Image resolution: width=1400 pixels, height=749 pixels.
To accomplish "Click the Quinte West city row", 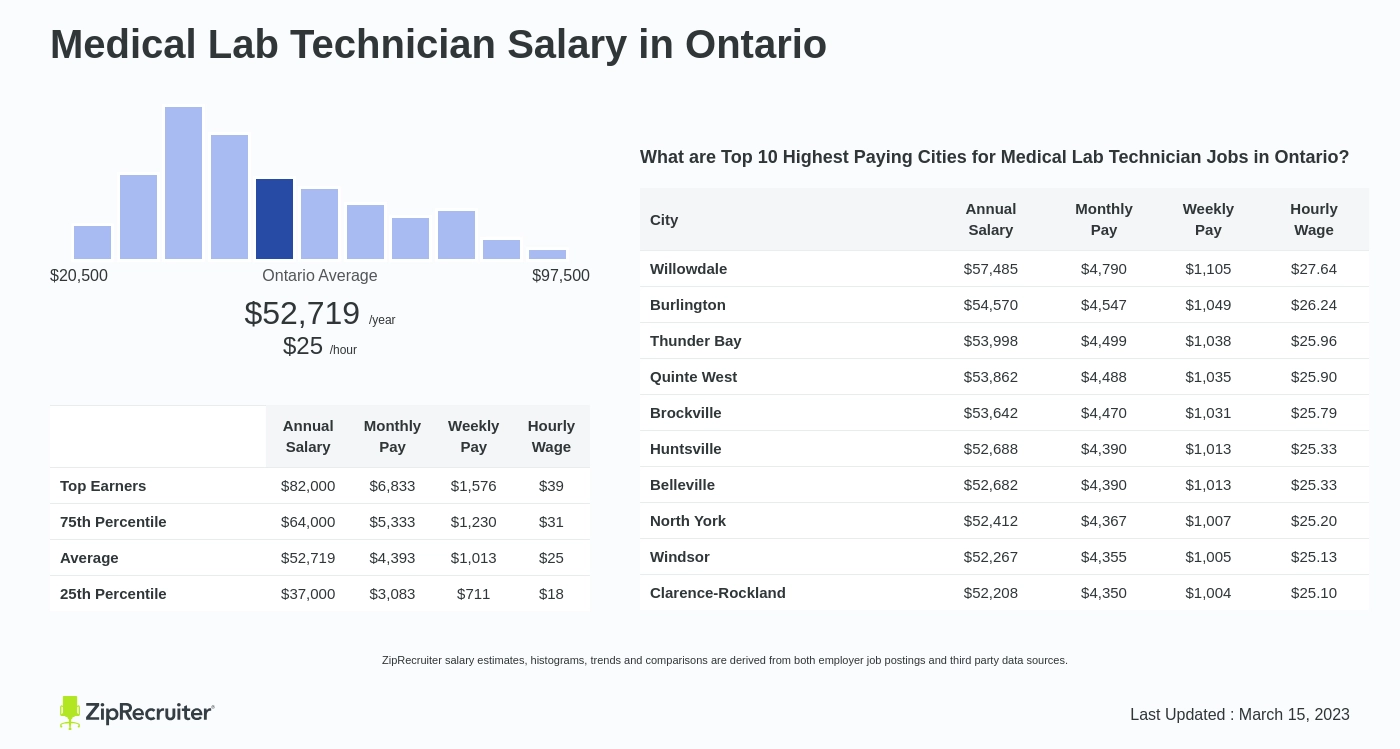I will (1005, 376).
